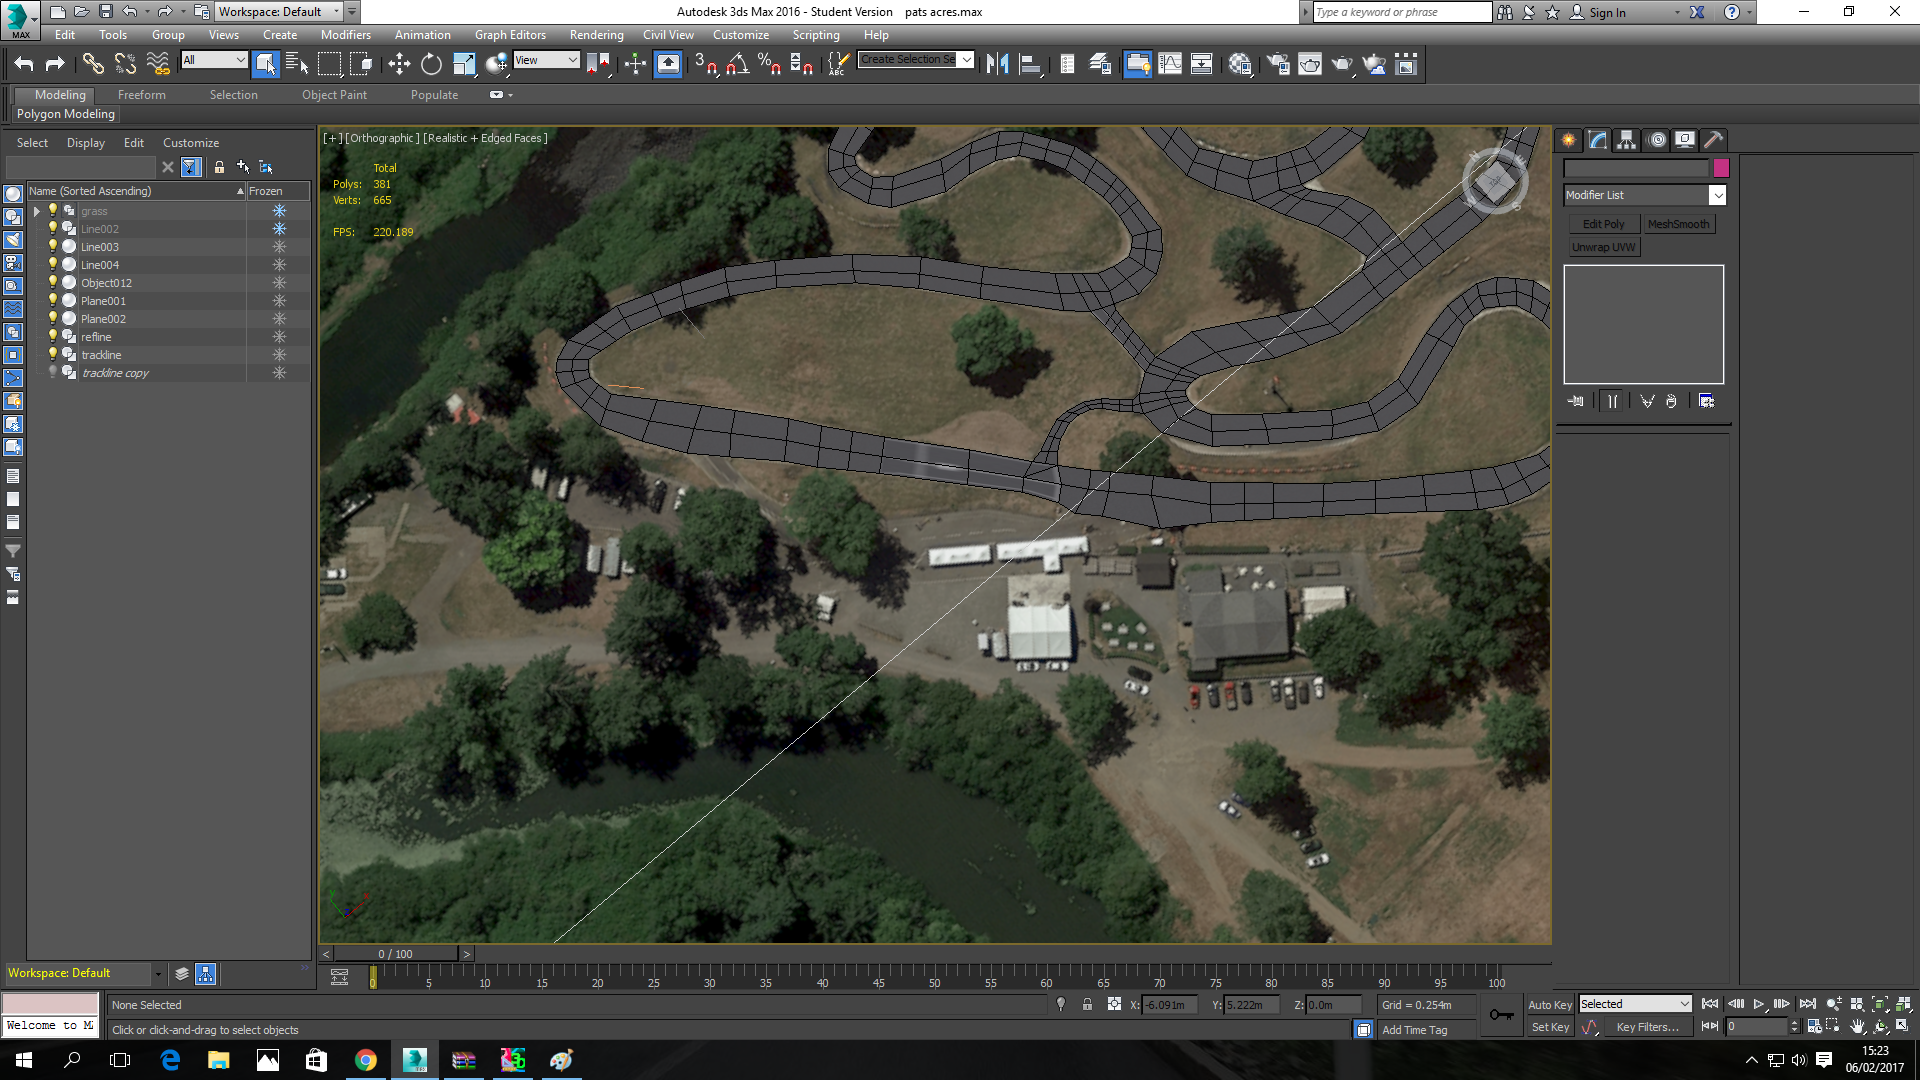Toggle the selection lock padlock
1920x1080 pixels.
tap(1087, 1005)
